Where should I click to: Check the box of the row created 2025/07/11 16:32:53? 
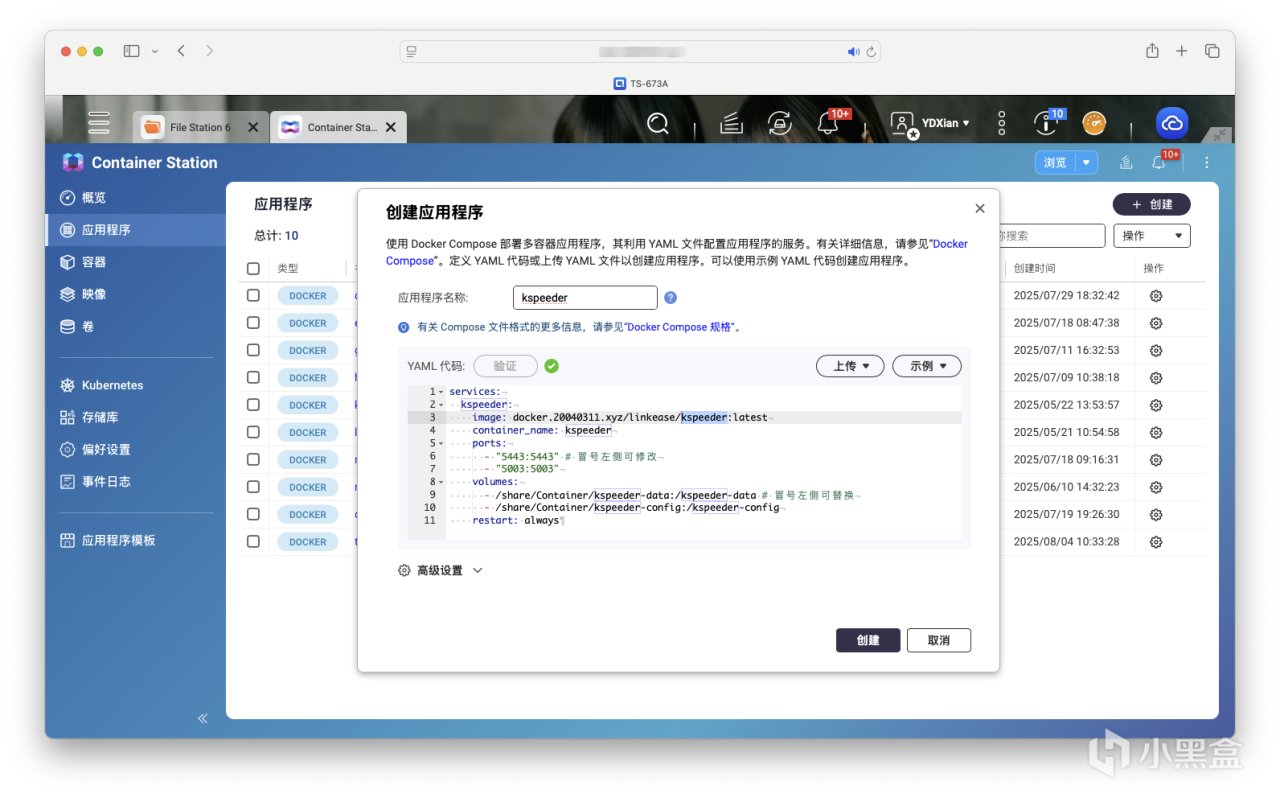tap(253, 350)
